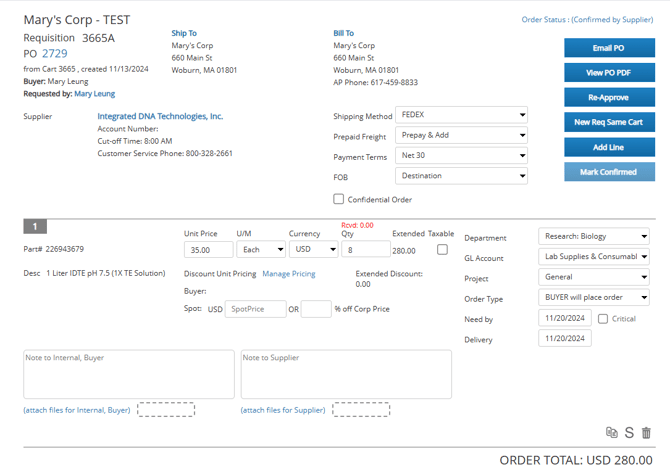The width and height of the screenshot is (670, 470).
Task: Open the Shipping Method dropdown
Action: click(461, 115)
